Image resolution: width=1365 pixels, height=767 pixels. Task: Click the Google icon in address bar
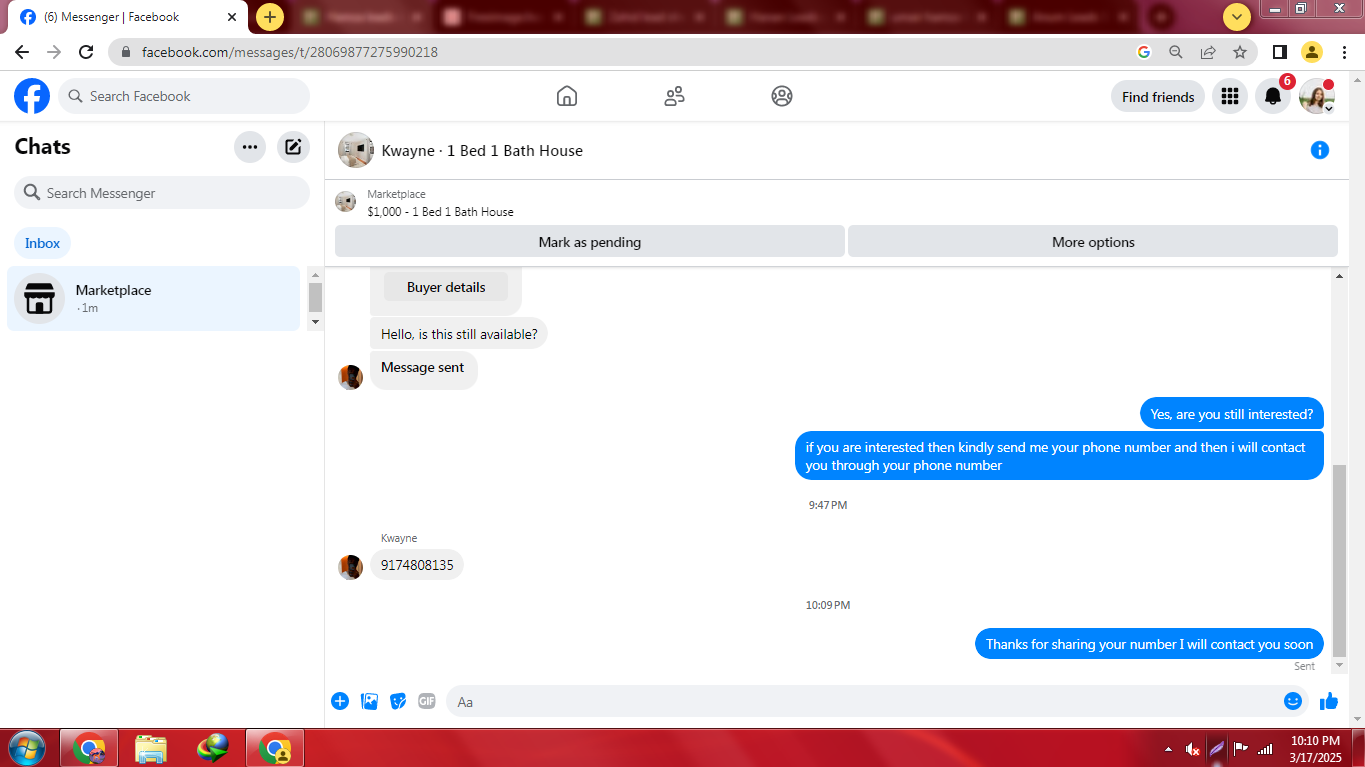point(1144,52)
